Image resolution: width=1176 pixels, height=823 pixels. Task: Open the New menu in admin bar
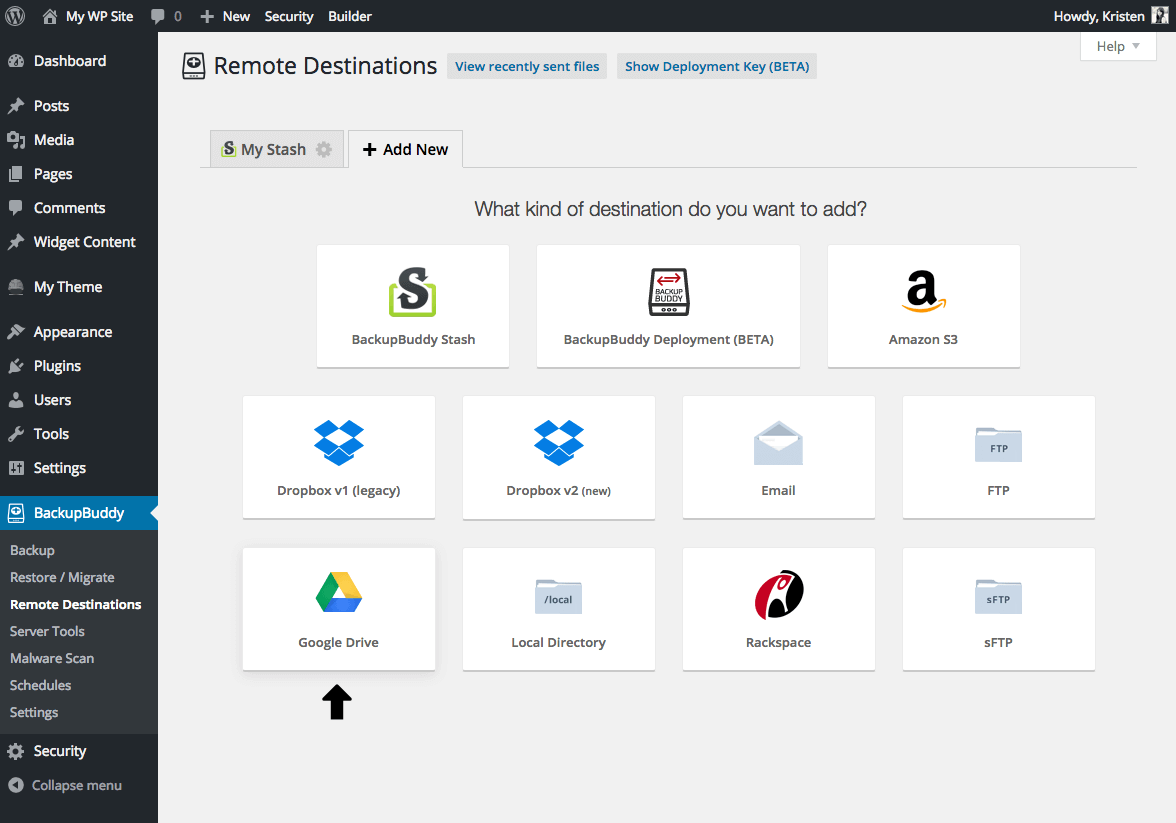(x=224, y=15)
